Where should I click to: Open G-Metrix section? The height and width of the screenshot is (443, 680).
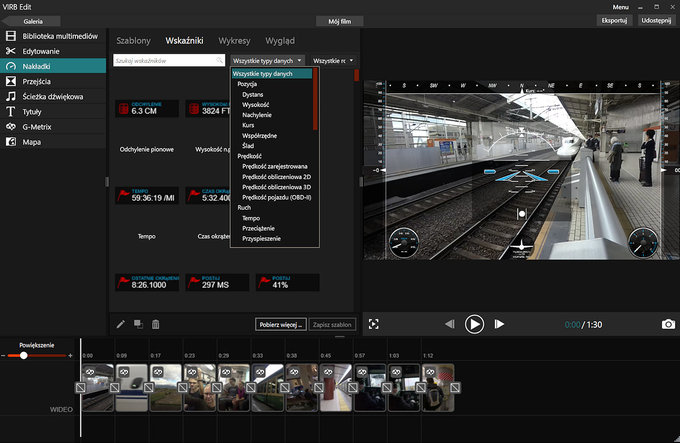tap(53, 127)
